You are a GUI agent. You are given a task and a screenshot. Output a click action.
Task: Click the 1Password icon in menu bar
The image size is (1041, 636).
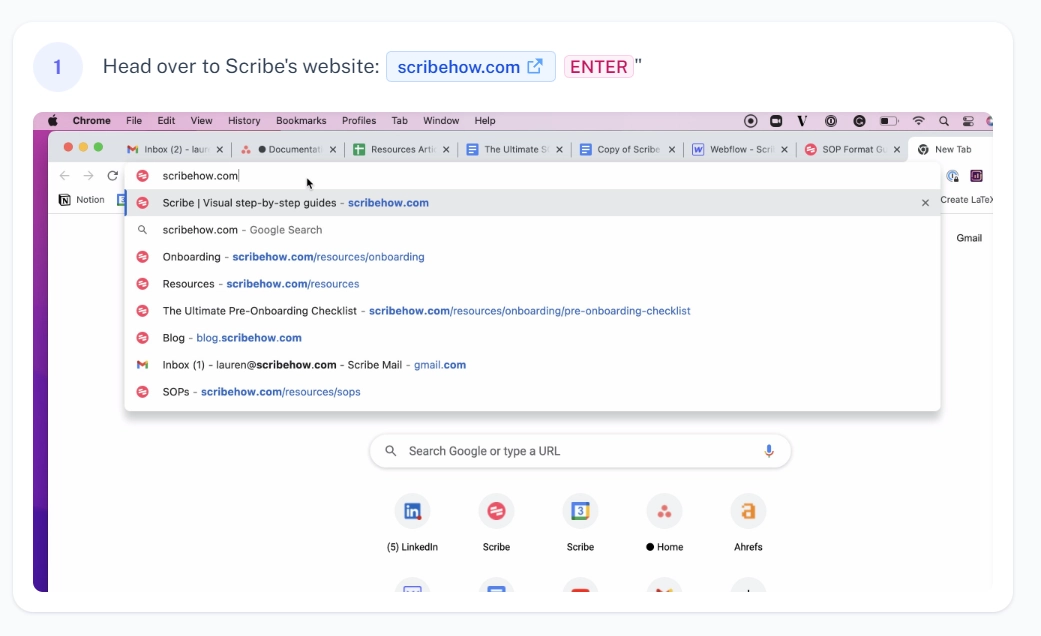click(831, 121)
